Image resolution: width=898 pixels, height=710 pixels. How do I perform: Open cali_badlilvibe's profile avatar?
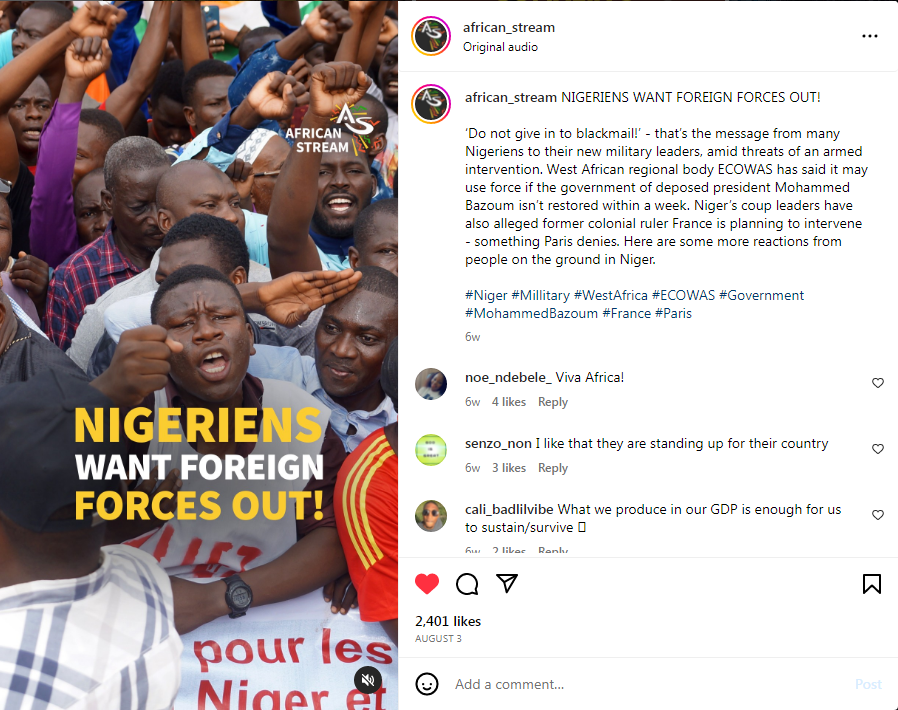[x=431, y=516]
